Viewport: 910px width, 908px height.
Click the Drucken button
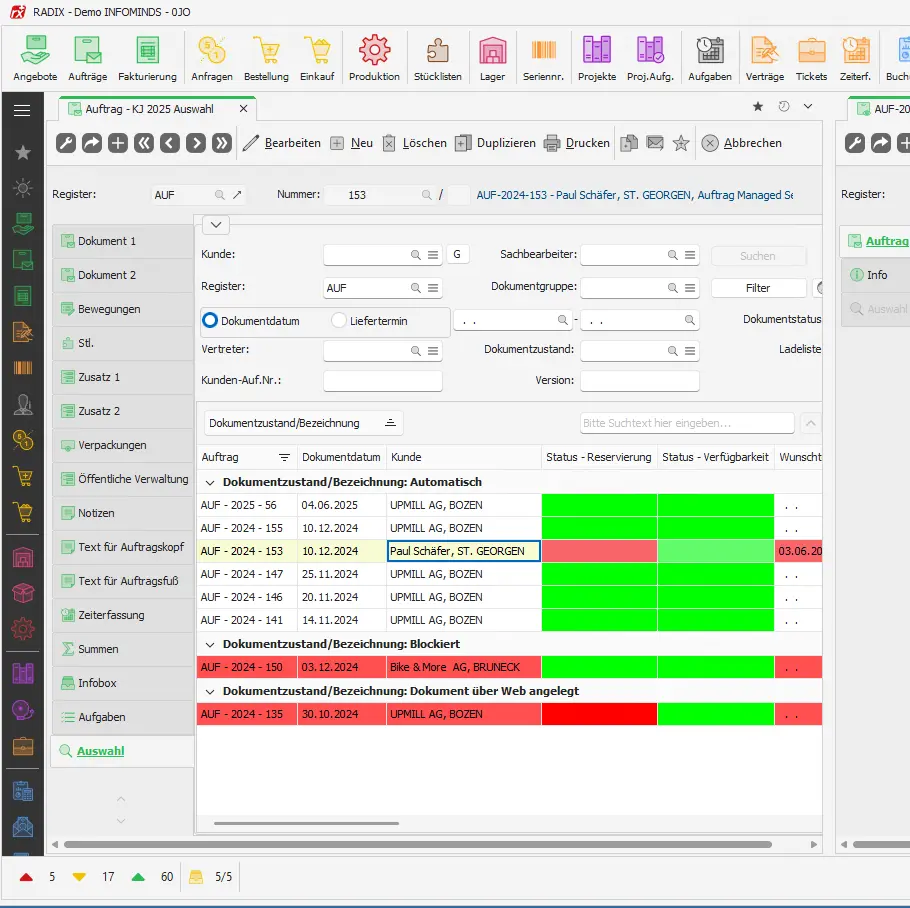tap(577, 143)
